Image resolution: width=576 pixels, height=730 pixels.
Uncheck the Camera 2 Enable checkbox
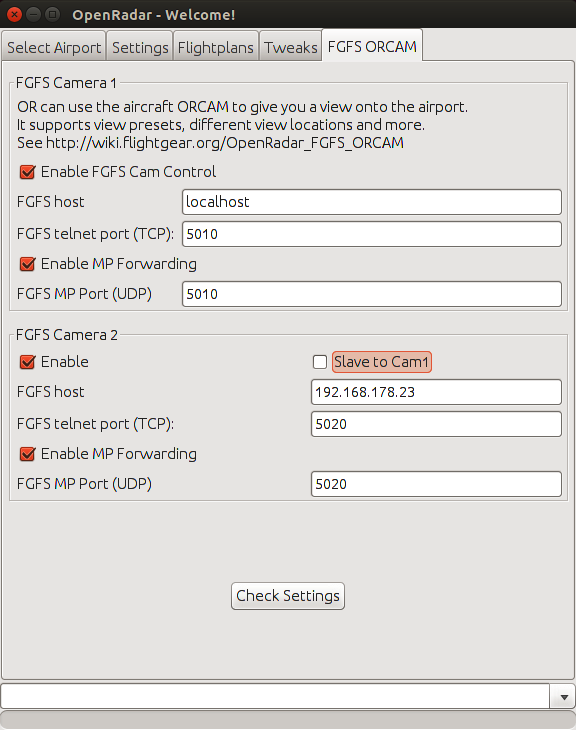pyautogui.click(x=27, y=362)
